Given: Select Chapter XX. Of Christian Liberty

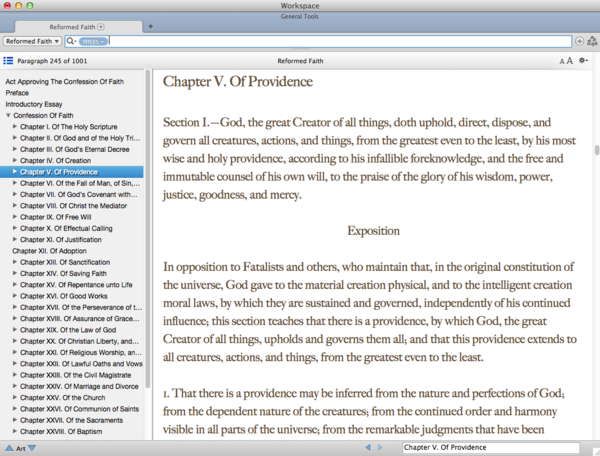Looking at the screenshot, I should pyautogui.click(x=79, y=341).
